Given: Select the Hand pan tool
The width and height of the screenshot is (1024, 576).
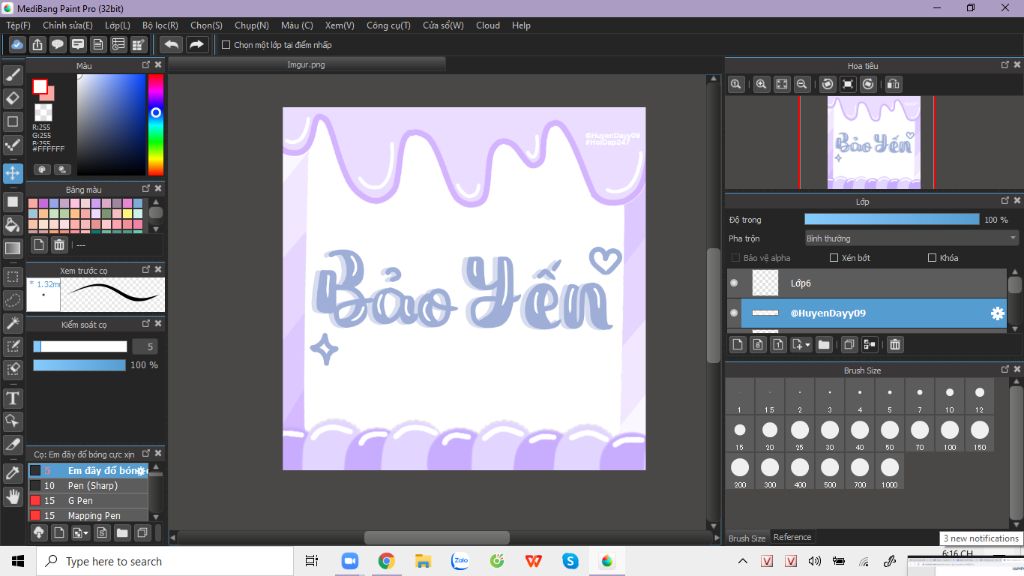Looking at the screenshot, I should tap(12, 497).
